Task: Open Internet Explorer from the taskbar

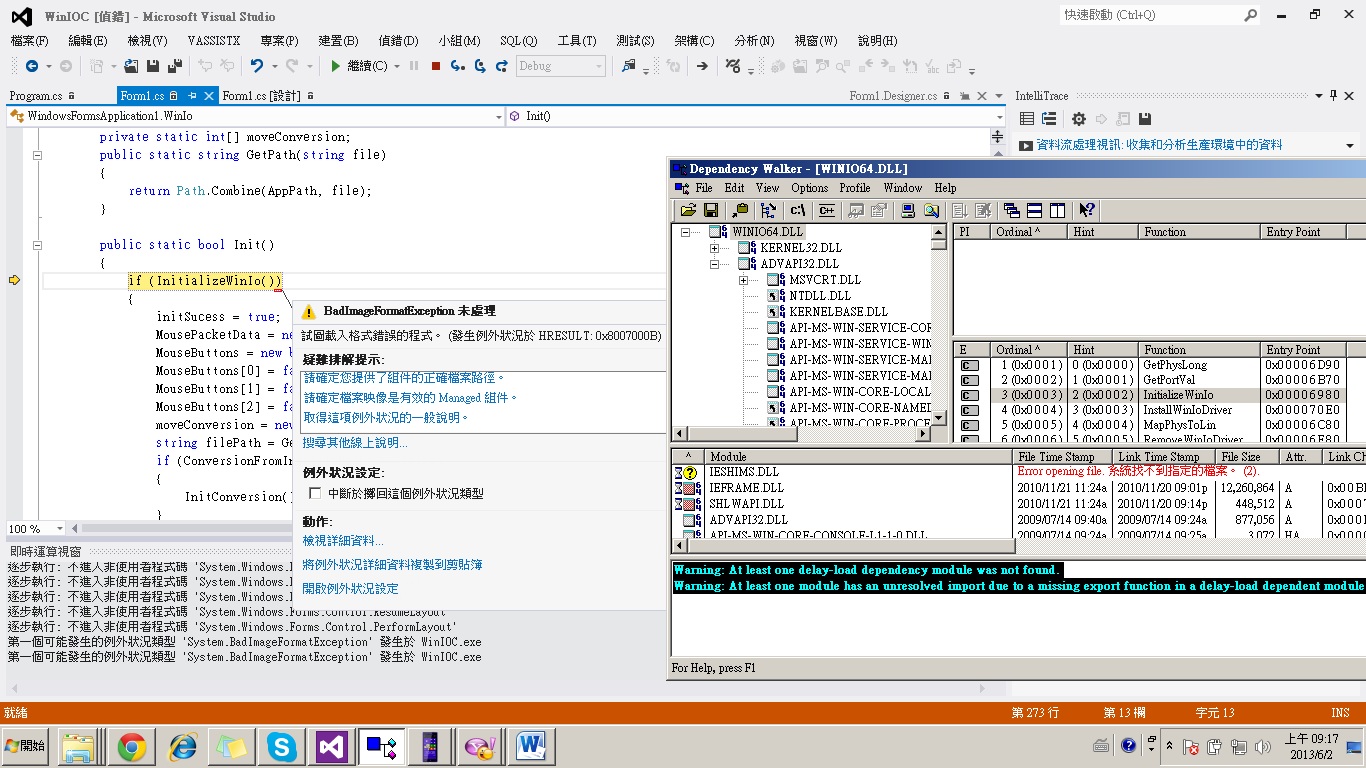Action: tap(183, 747)
